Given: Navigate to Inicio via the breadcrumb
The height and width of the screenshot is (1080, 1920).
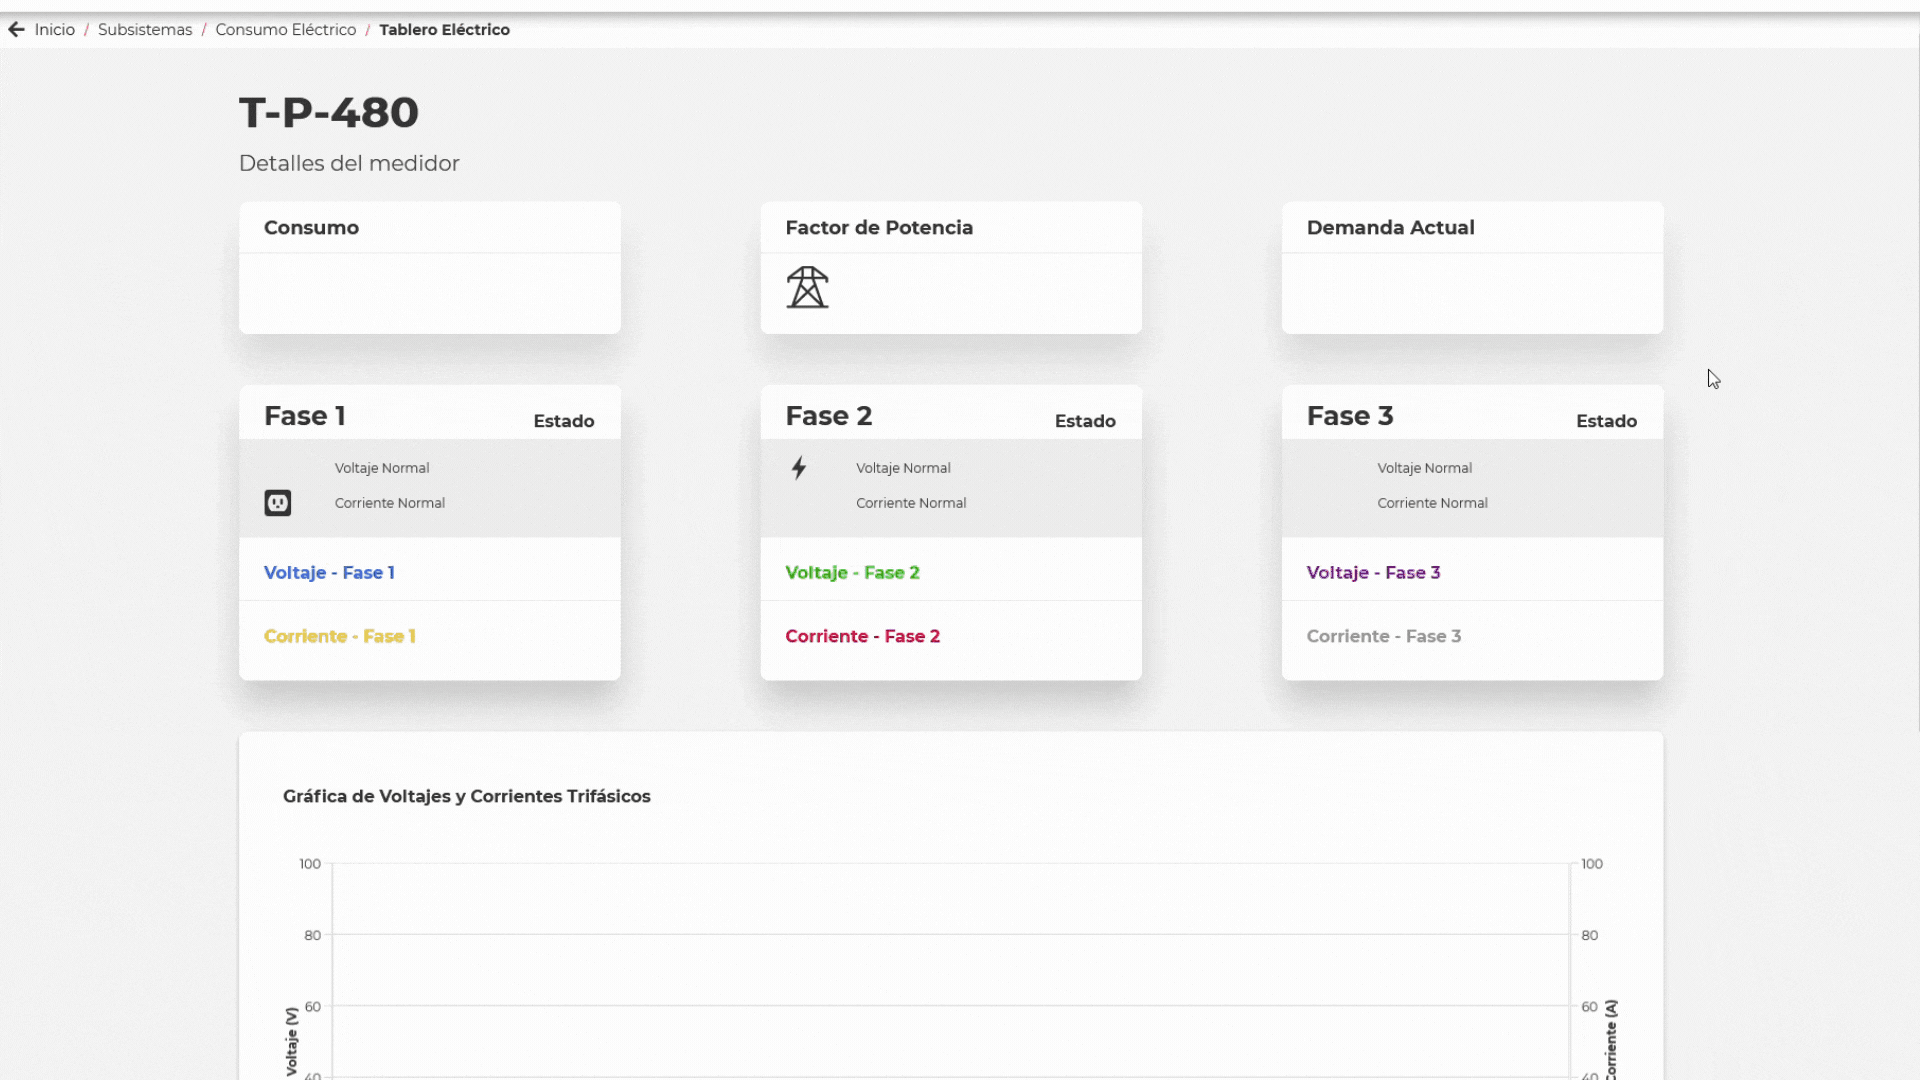Looking at the screenshot, I should coord(55,29).
